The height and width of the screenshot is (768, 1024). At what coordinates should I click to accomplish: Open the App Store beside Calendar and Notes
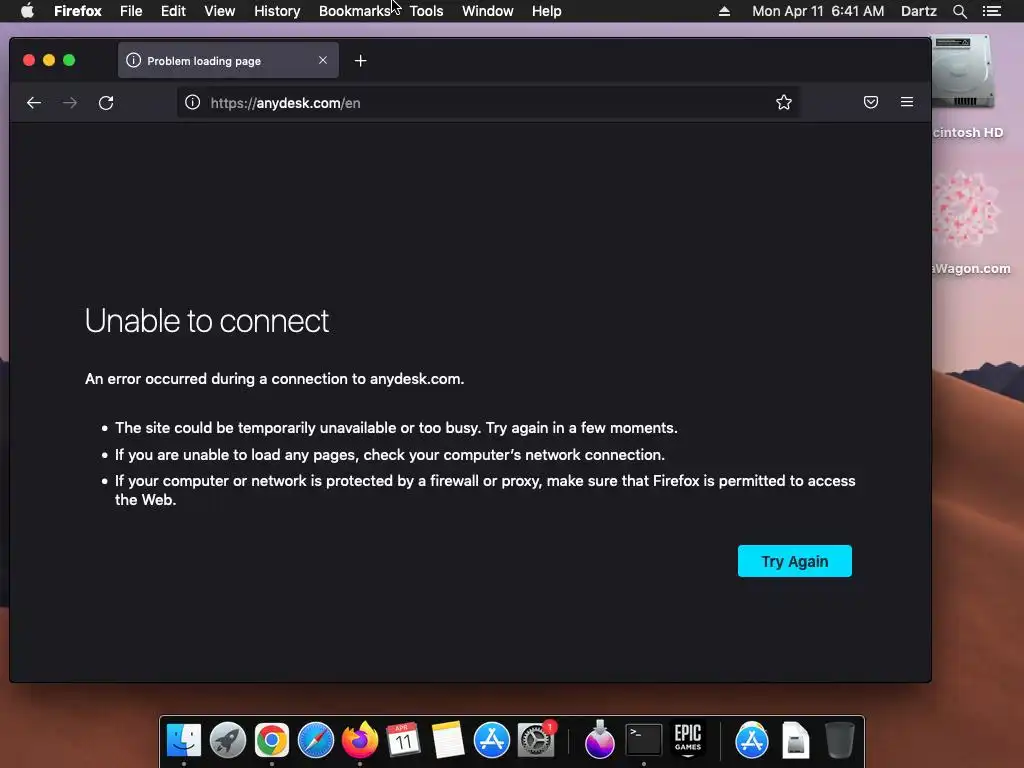pyautogui.click(x=491, y=740)
